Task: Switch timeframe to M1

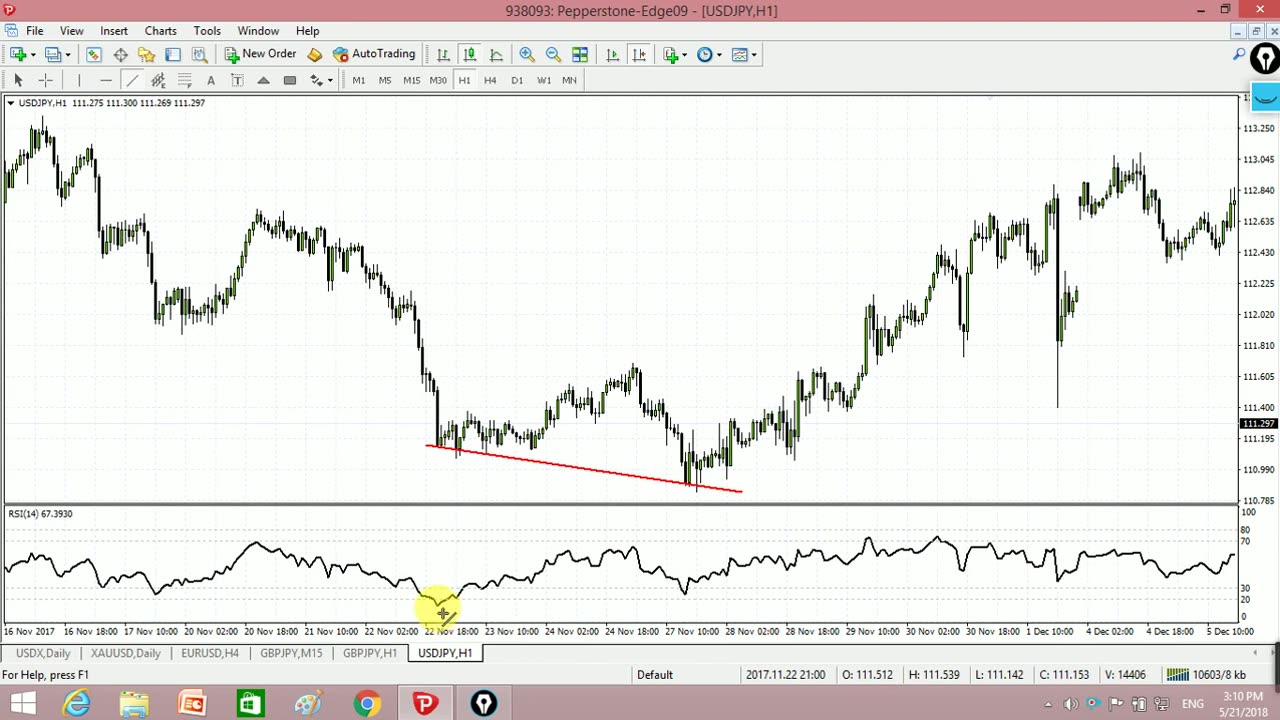Action: click(359, 80)
